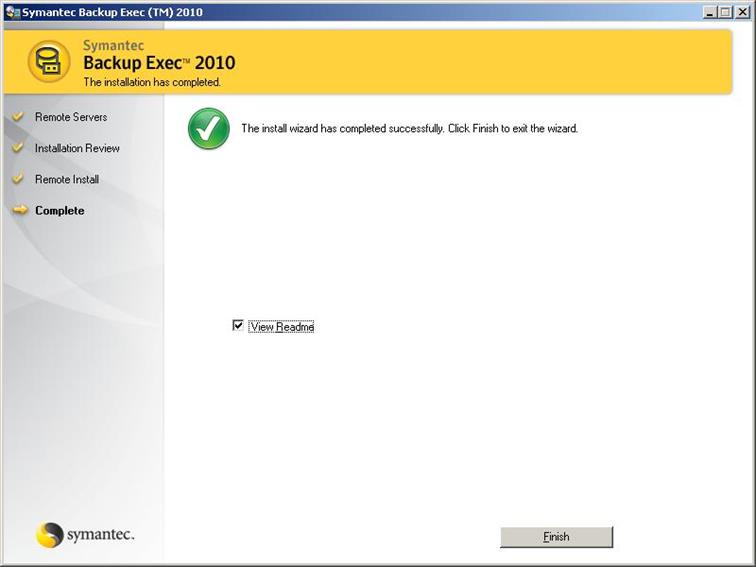Close the Backup Exec installer window

pos(742,13)
